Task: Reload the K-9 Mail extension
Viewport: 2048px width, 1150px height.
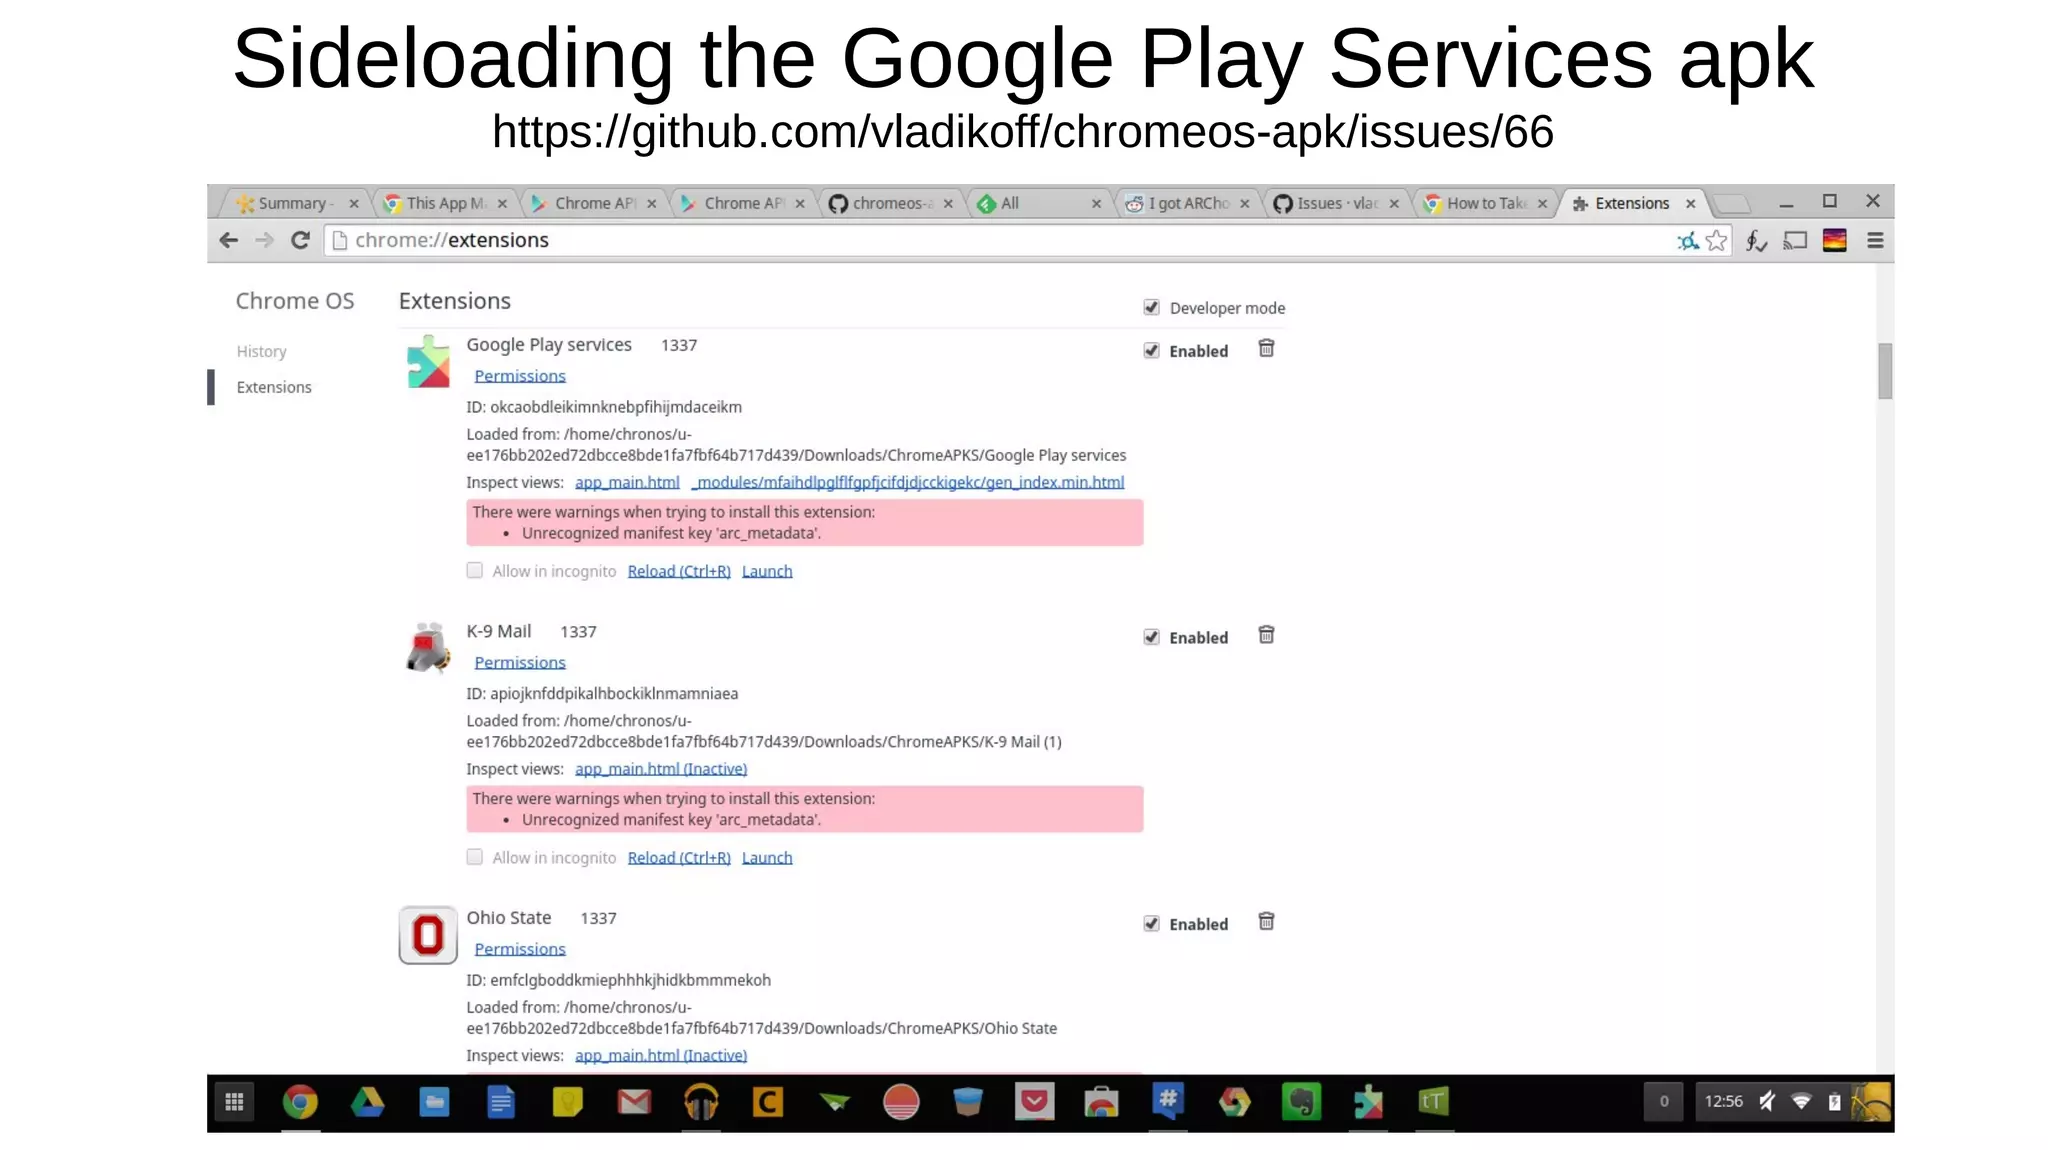Action: coord(679,858)
